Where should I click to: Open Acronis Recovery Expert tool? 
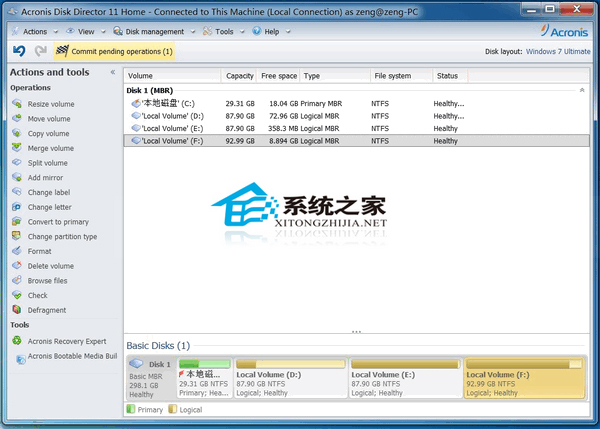[x=66, y=341]
